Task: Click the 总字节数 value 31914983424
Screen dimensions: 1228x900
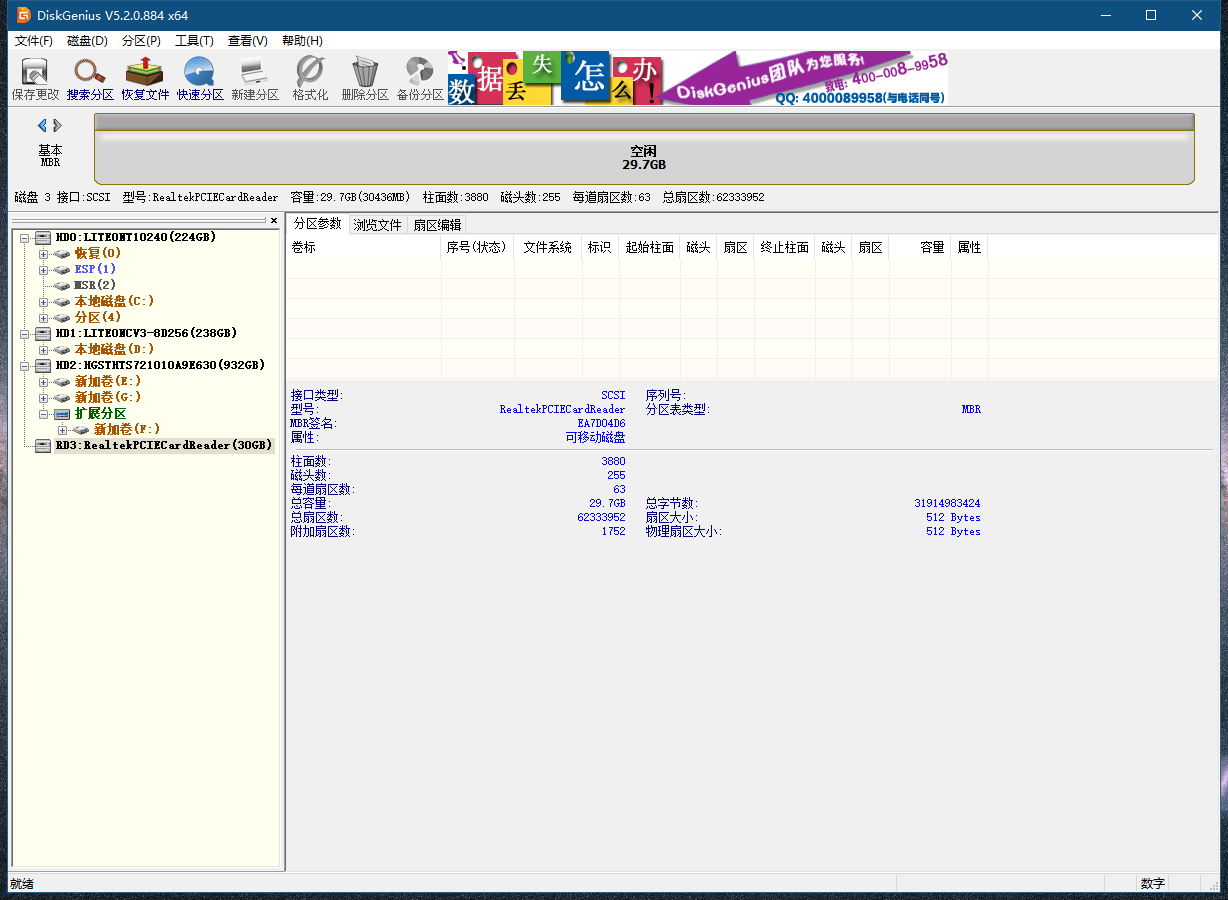Action: 947,504
